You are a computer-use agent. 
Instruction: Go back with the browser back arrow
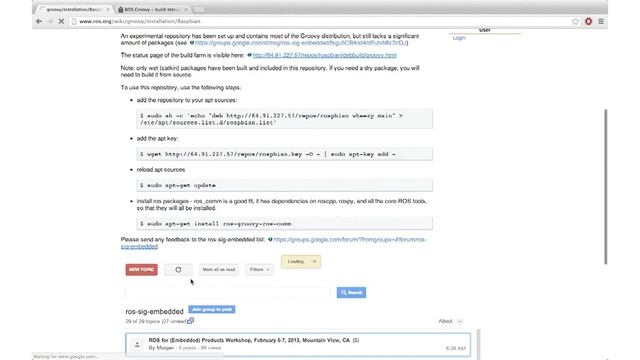tap(39, 21)
